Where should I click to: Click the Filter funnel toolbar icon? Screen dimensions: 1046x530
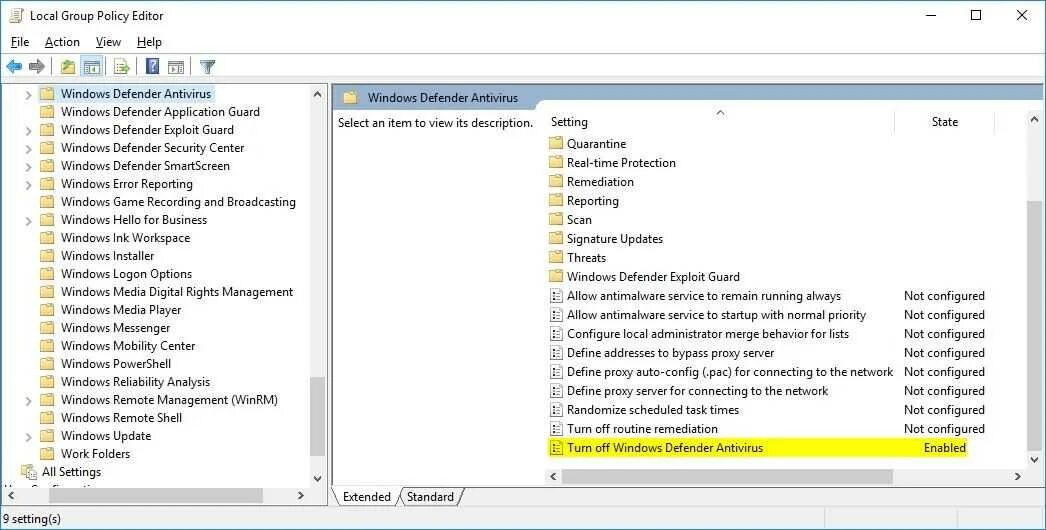[x=207, y=66]
